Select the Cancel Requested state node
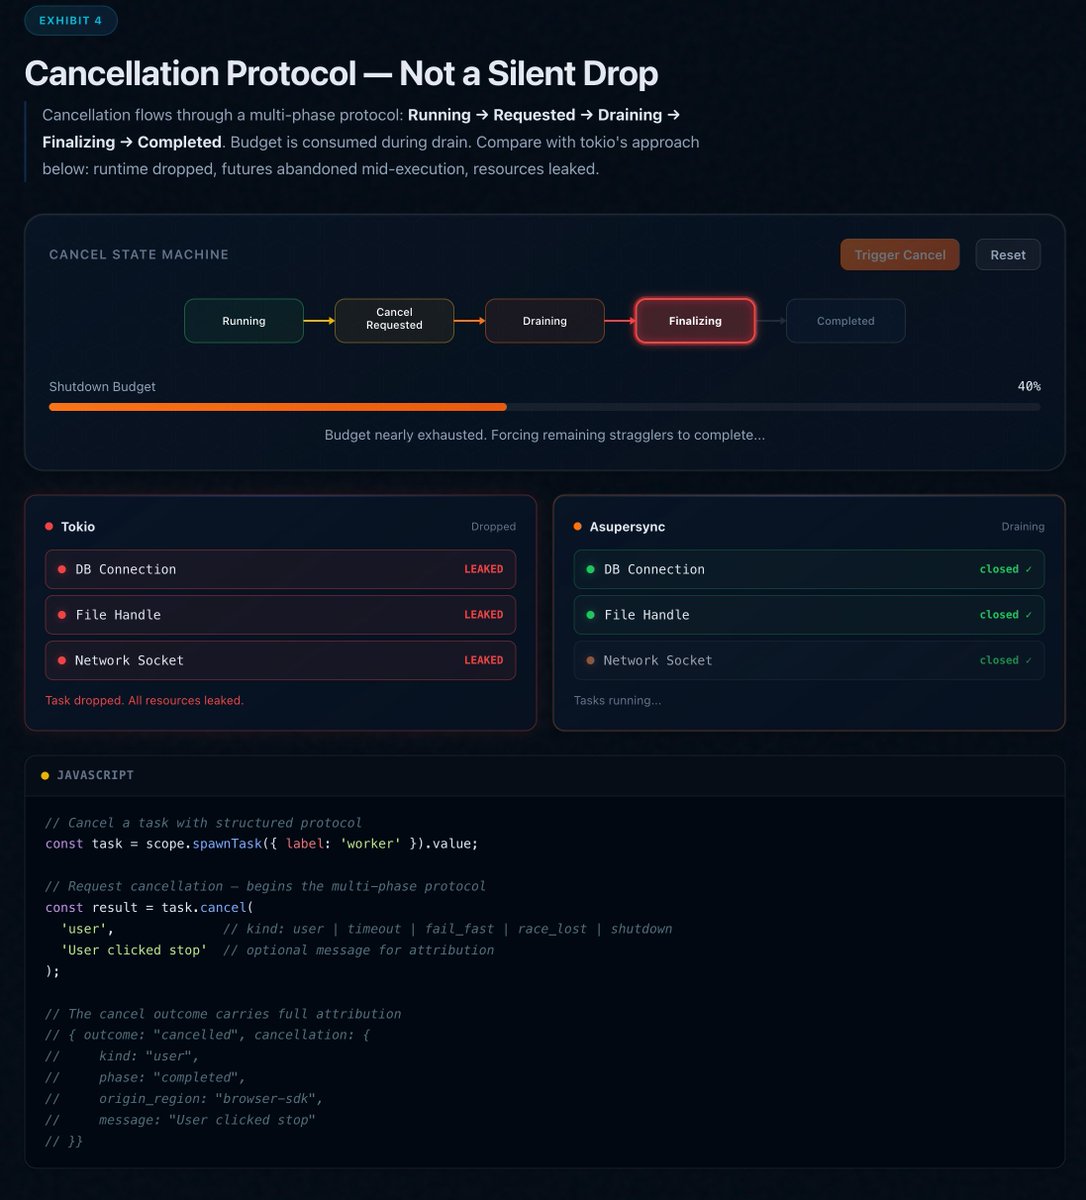Viewport: 1086px width, 1200px height. [394, 321]
